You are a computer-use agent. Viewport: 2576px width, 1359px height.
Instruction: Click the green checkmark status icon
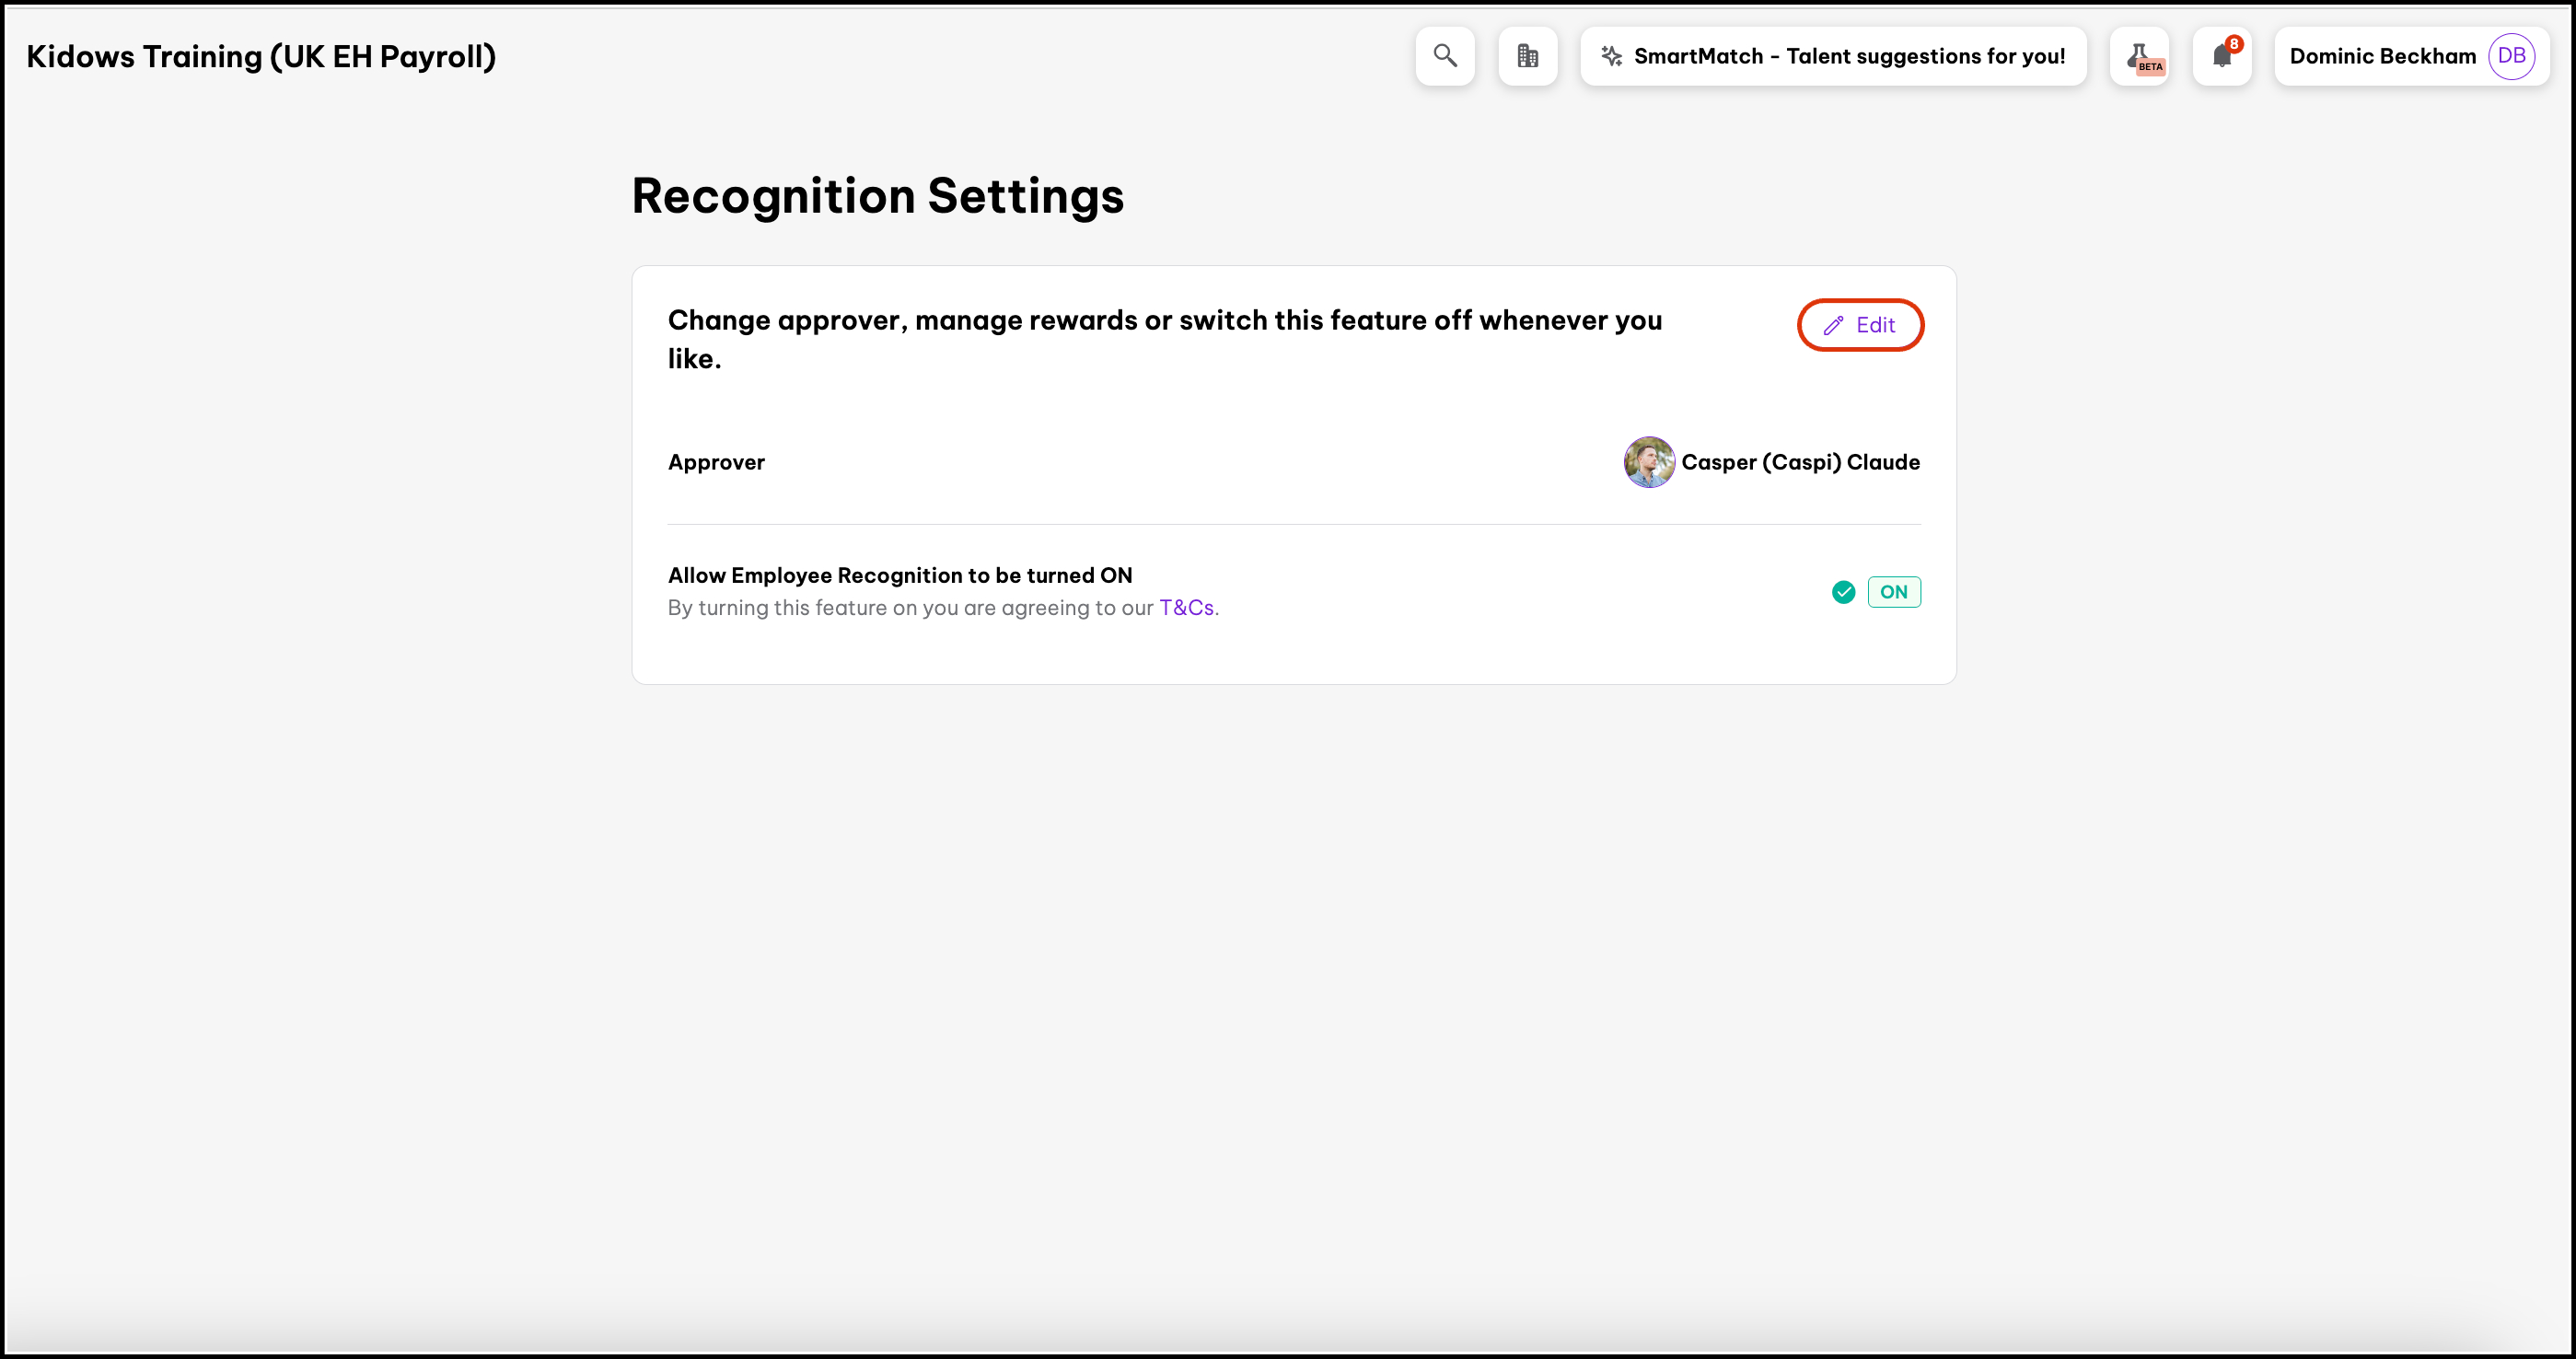pos(1843,592)
